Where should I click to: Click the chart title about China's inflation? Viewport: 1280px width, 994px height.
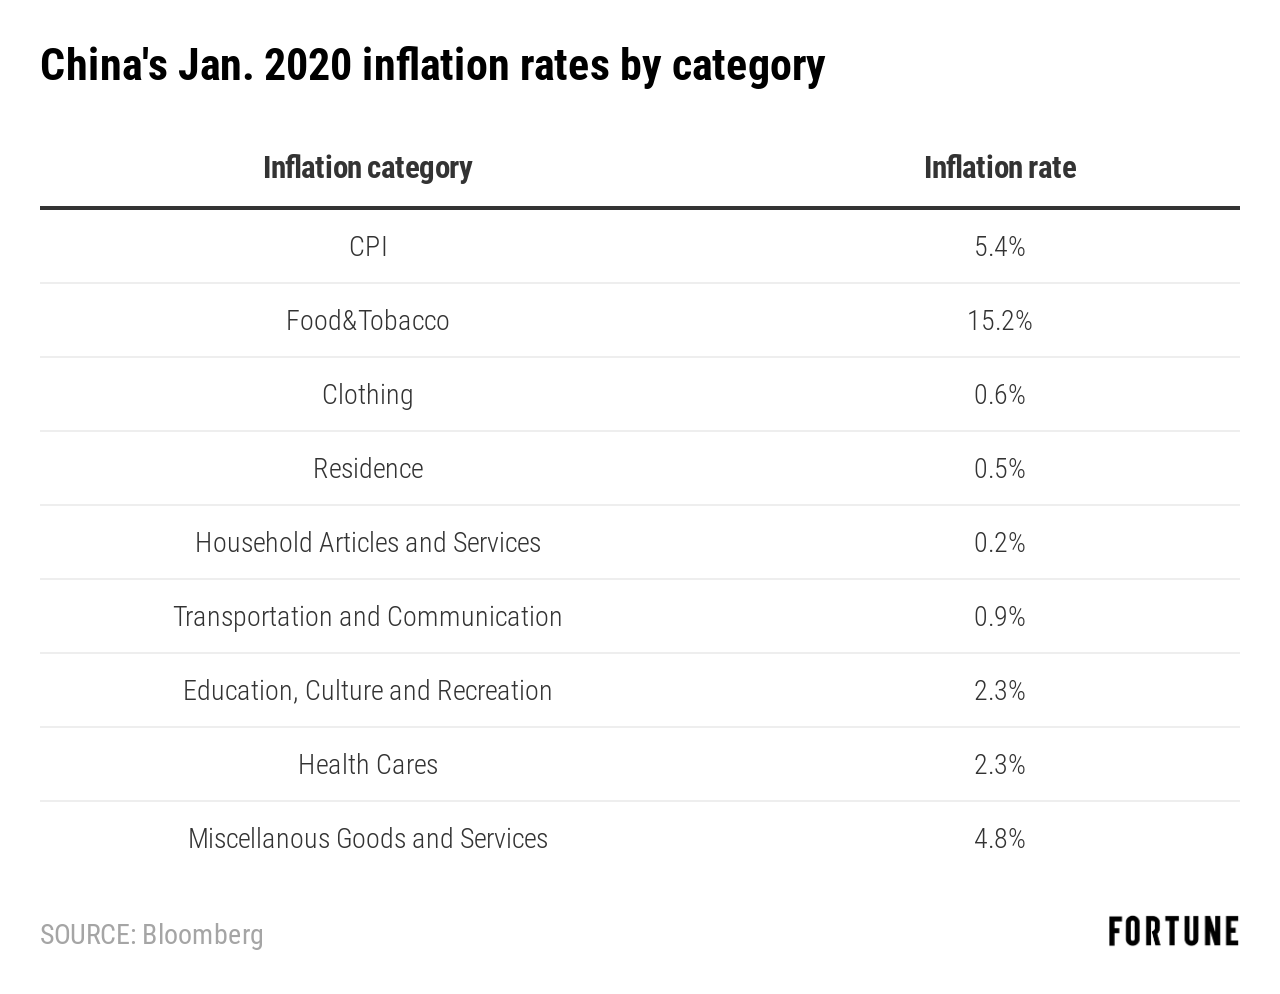[432, 66]
